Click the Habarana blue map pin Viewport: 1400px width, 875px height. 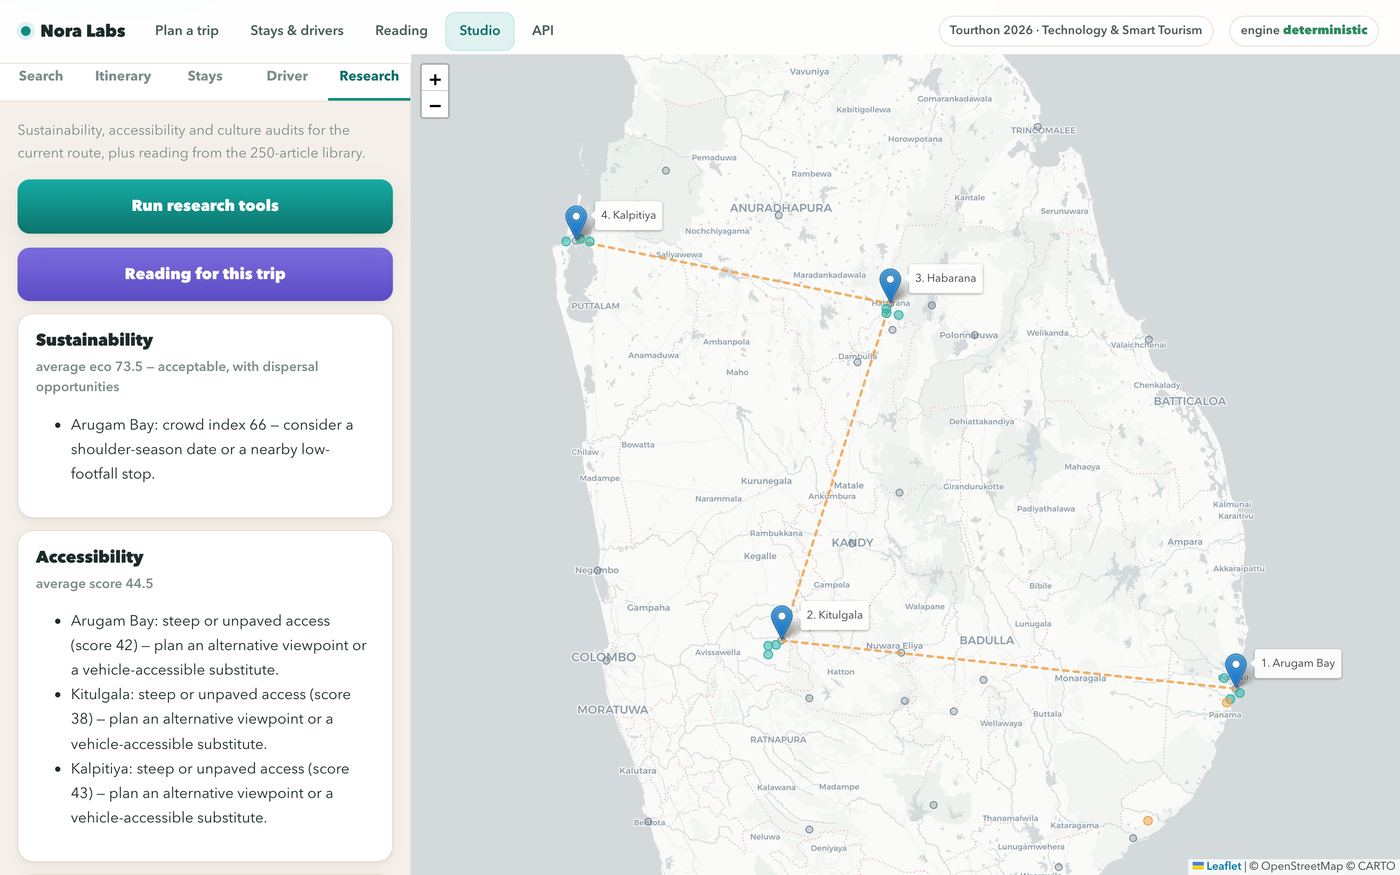[890, 285]
